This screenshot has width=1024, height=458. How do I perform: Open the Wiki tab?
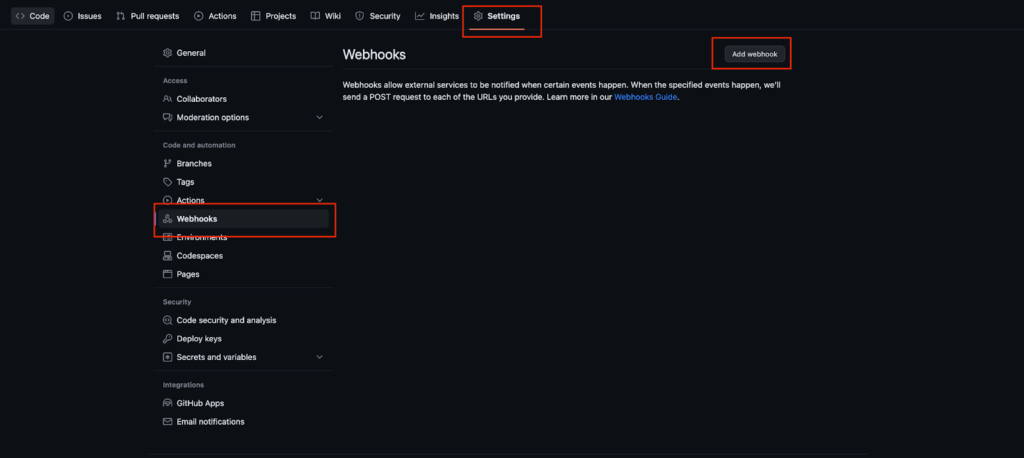[325, 16]
